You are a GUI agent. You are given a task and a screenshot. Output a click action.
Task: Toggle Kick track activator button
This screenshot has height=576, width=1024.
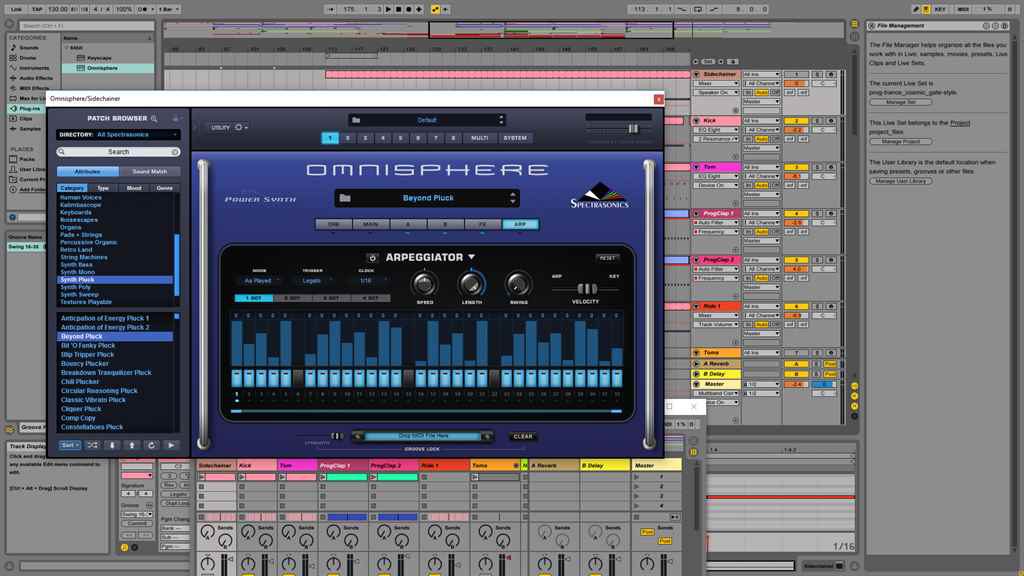795,121
